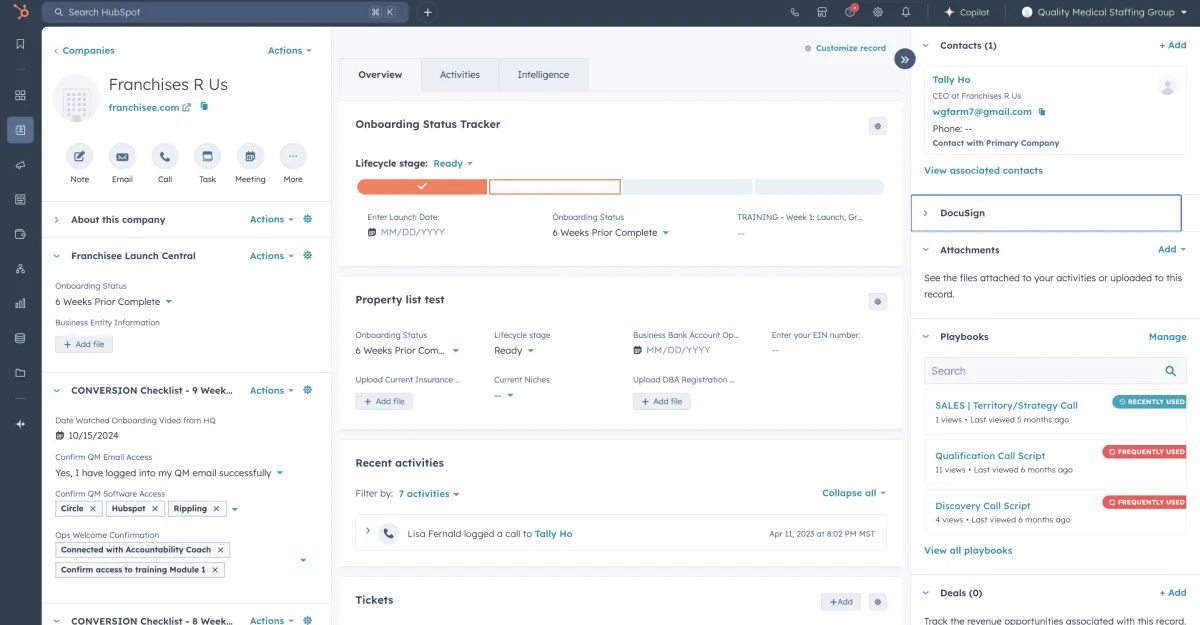Expand the logged call activity row
The image size is (1200, 625).
[x=368, y=531]
